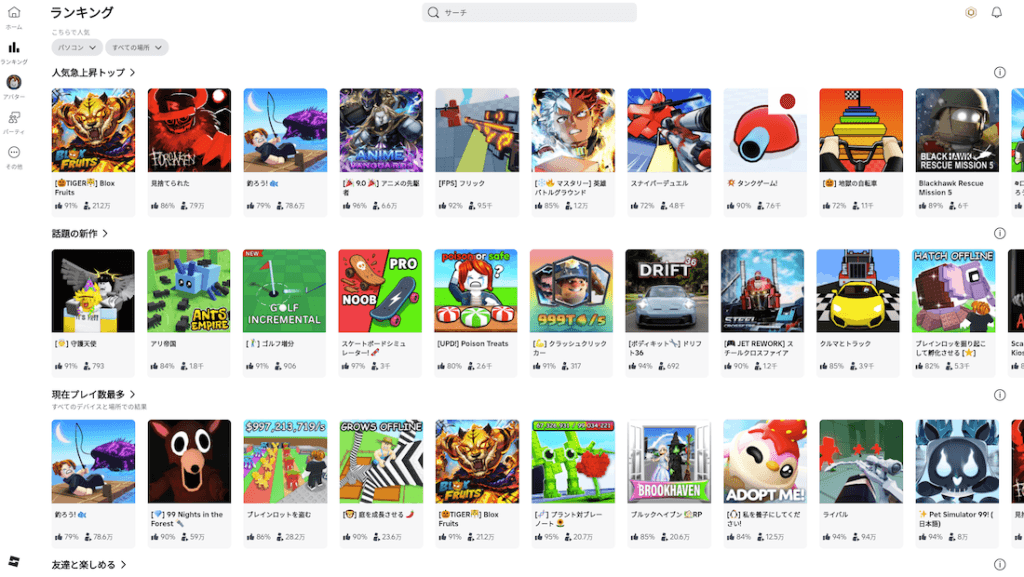Image resolution: width=1024 pixels, height=577 pixels.
Task: Open the notifications bell icon
Action: 997,12
